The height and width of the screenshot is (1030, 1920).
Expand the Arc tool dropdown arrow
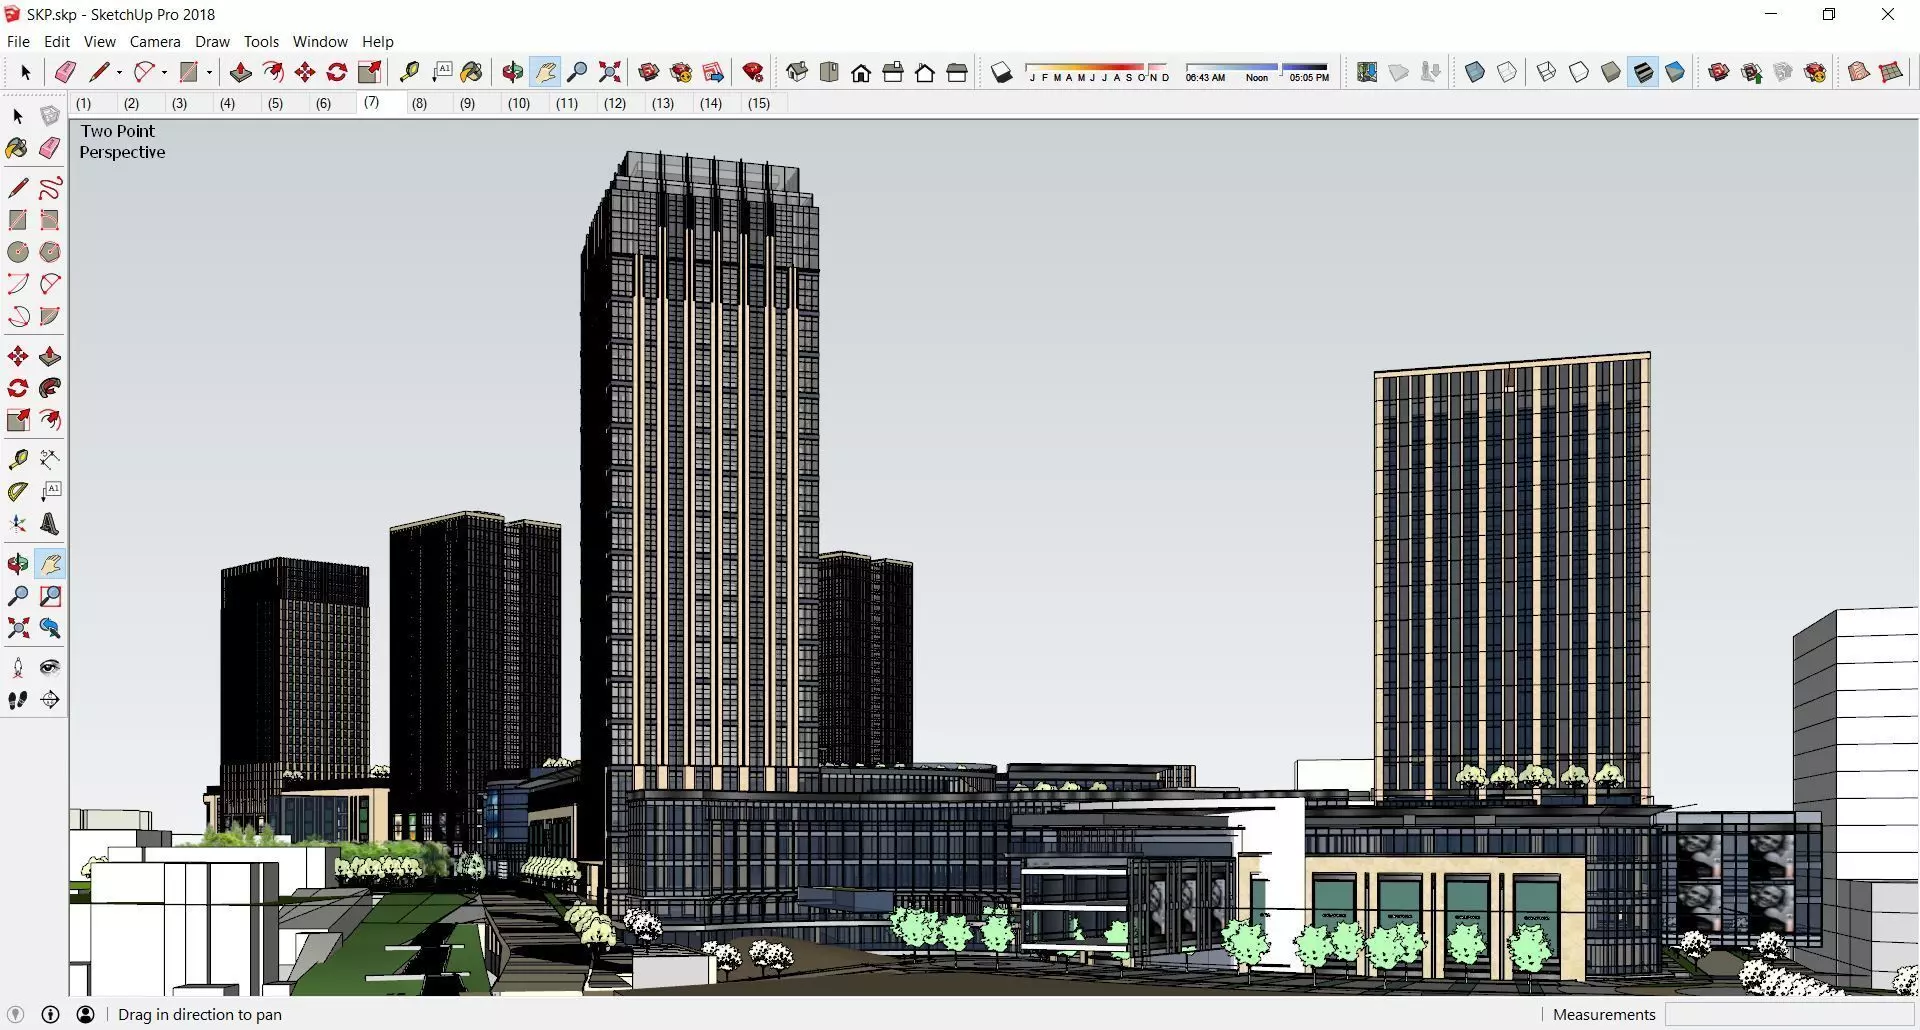(164, 72)
